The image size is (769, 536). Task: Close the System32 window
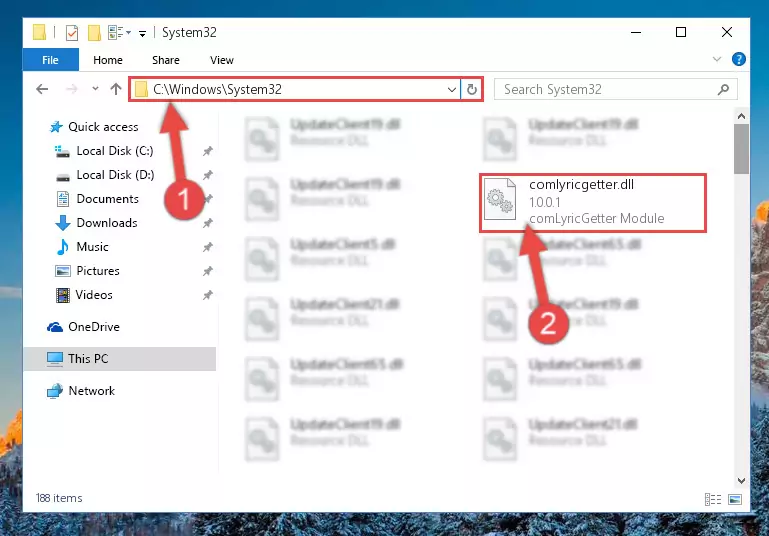click(727, 32)
